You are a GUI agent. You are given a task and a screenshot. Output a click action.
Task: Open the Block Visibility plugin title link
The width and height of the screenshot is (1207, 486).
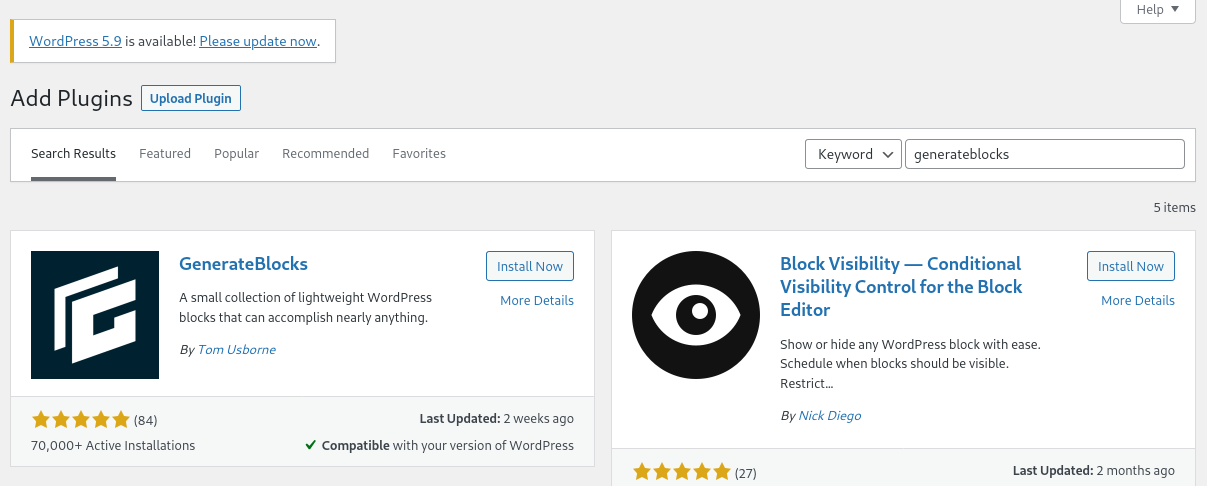(901, 287)
